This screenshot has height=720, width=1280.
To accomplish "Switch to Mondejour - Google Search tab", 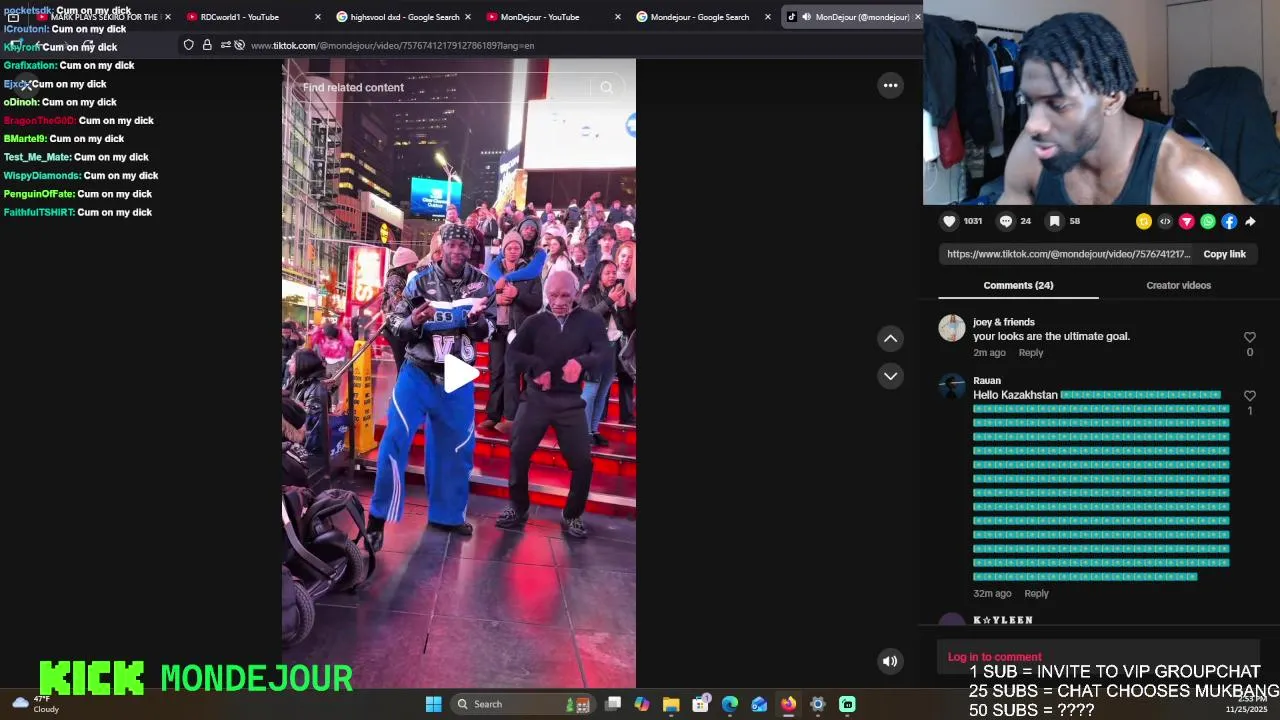I will point(700,17).
